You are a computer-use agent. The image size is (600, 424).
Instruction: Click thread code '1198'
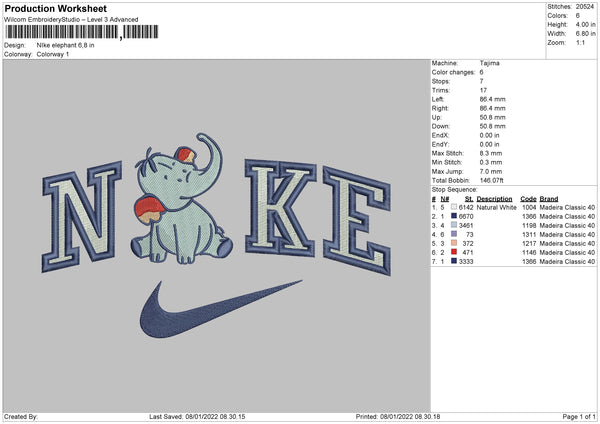coord(529,225)
